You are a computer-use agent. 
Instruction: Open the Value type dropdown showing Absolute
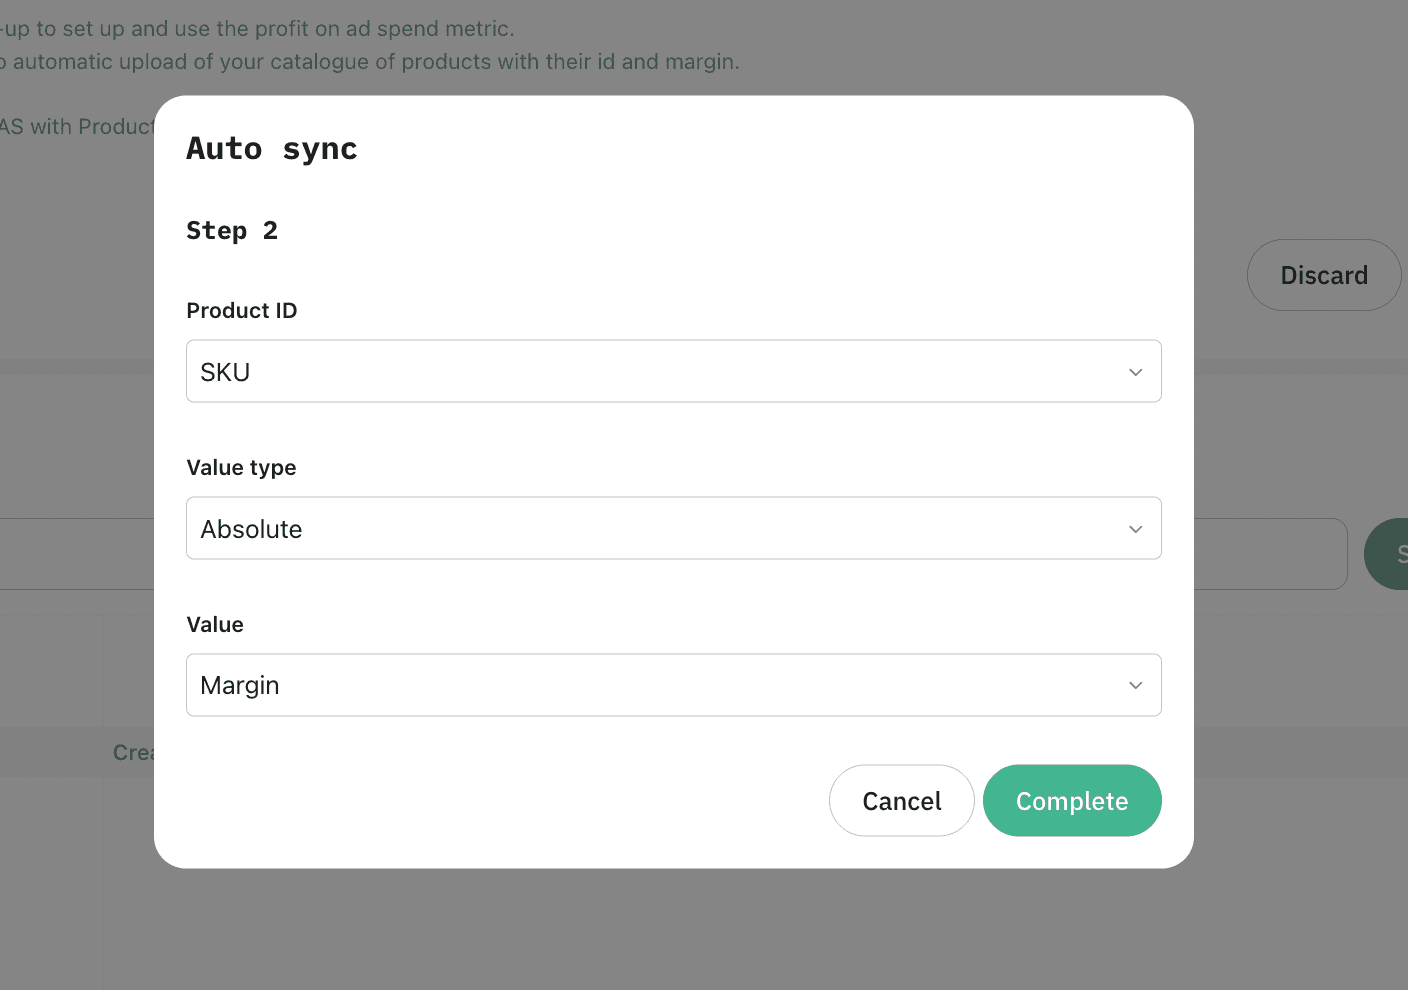[x=673, y=528]
